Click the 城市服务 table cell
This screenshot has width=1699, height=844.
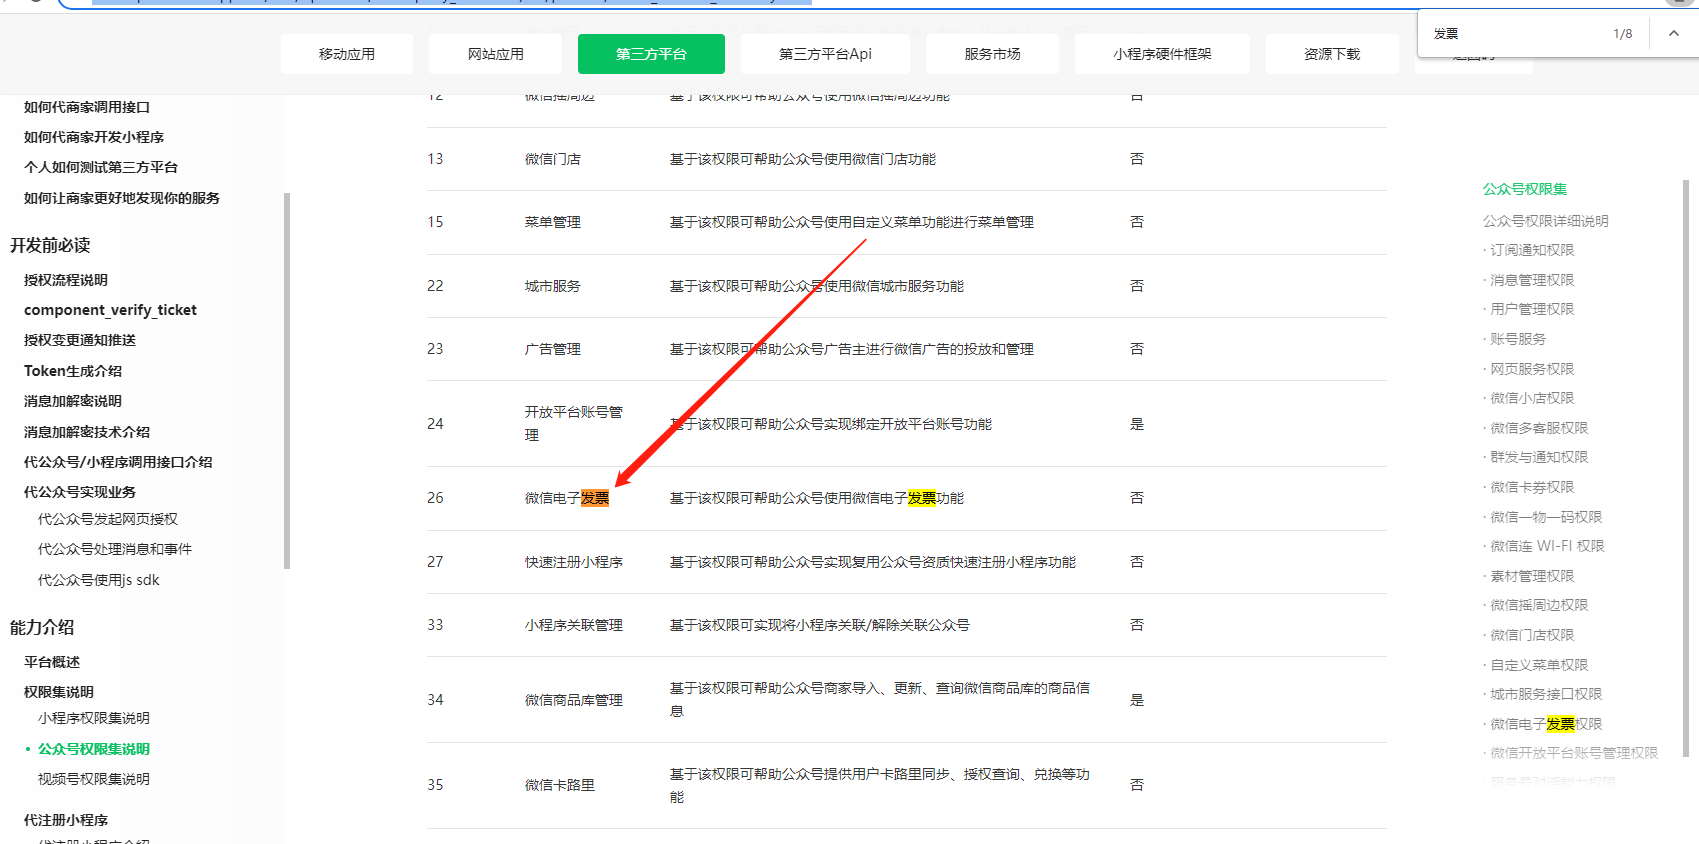(x=553, y=286)
